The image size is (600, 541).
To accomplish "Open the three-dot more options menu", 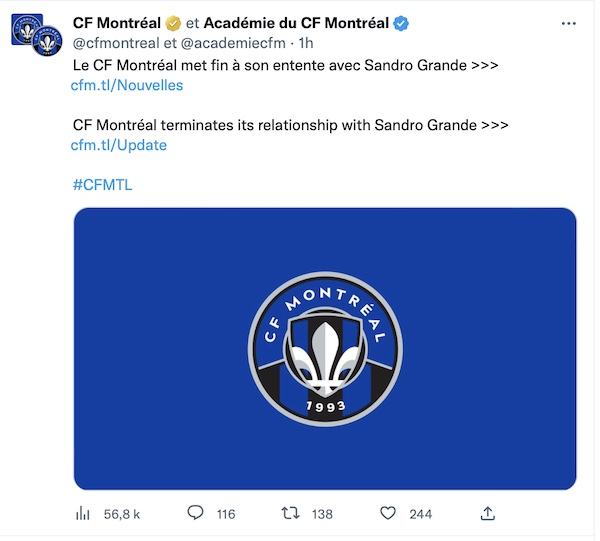I will [x=569, y=24].
